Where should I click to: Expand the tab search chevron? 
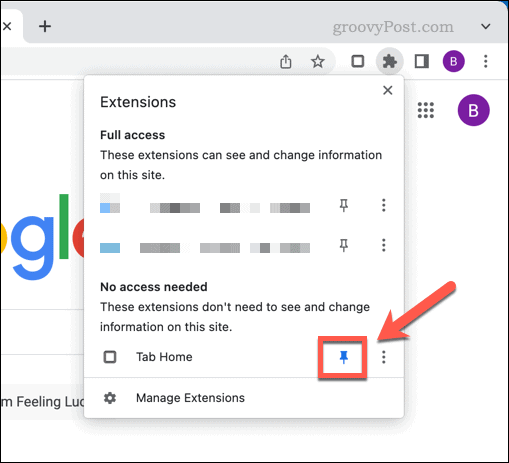[486, 26]
